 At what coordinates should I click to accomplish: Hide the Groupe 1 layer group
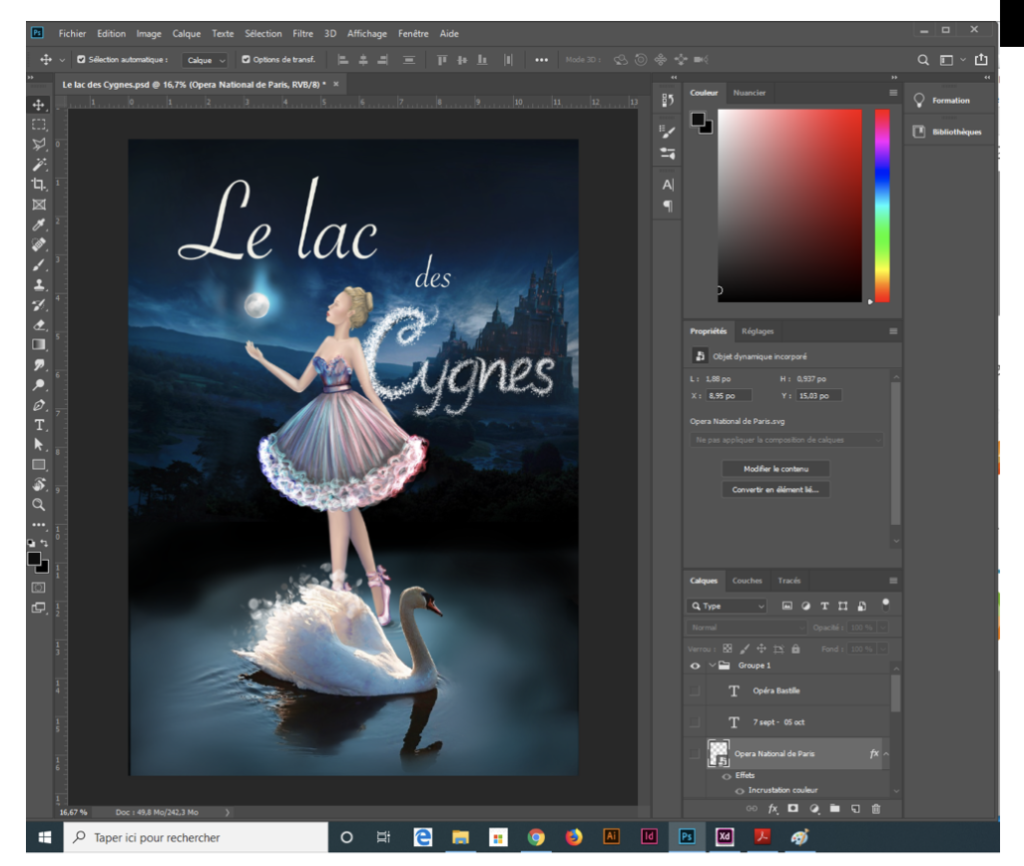click(x=695, y=666)
